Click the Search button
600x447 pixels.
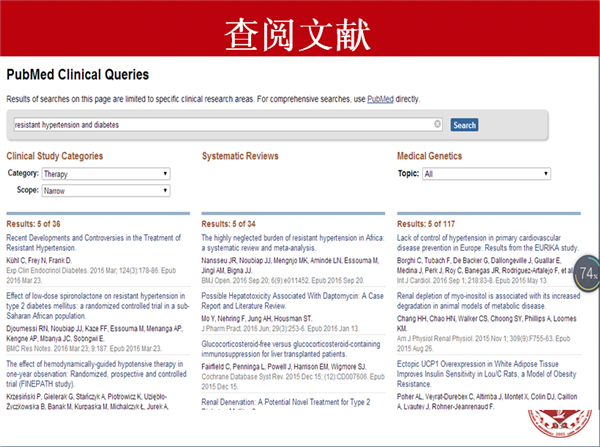464,125
